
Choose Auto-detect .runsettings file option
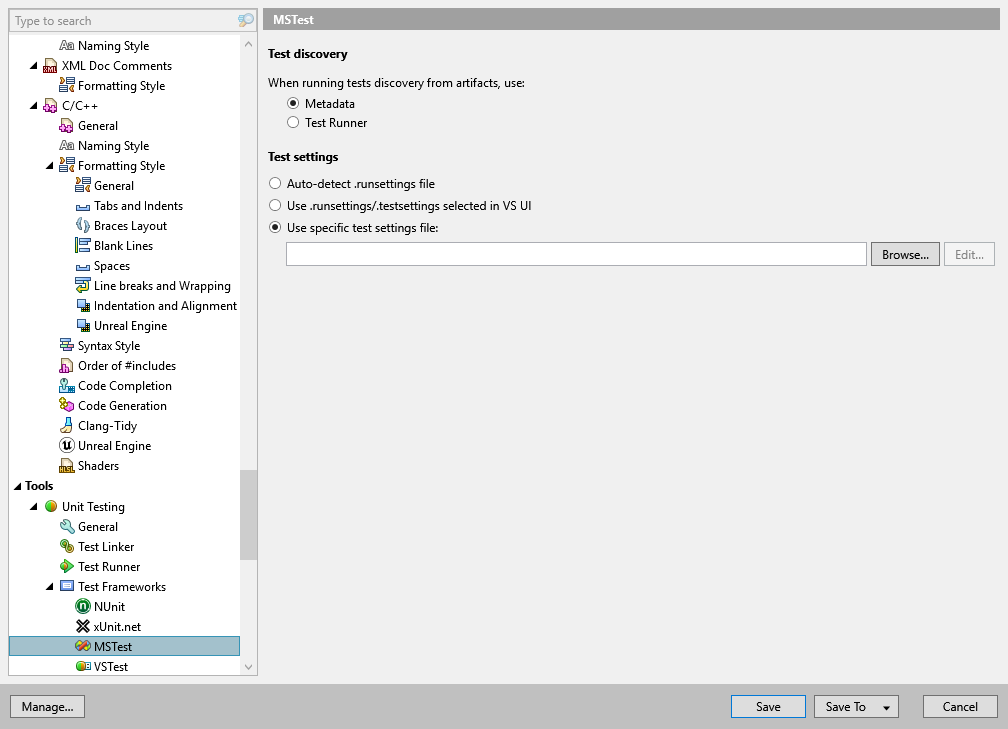pos(275,183)
